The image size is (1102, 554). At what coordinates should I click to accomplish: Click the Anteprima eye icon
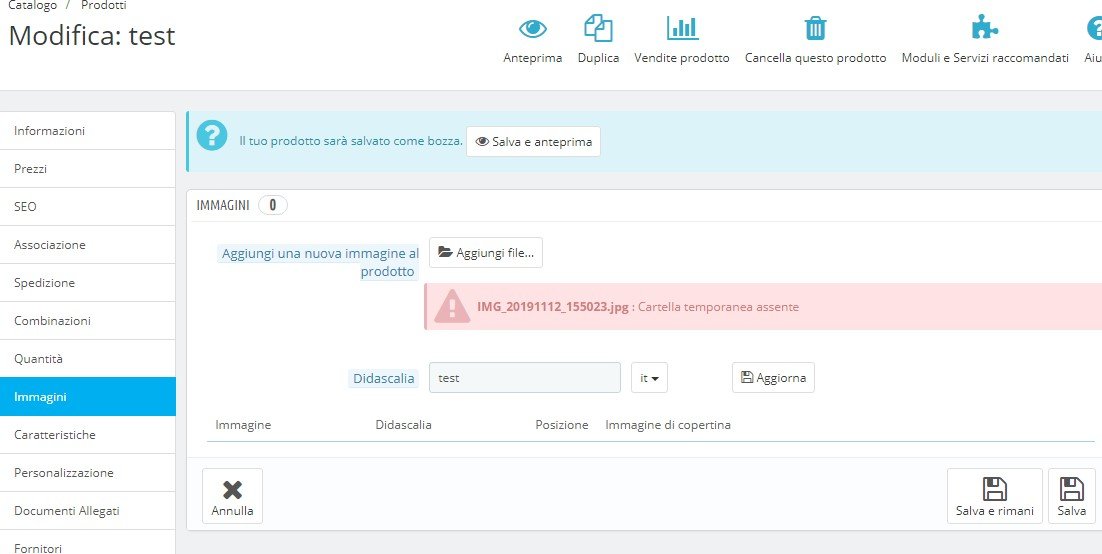click(533, 29)
